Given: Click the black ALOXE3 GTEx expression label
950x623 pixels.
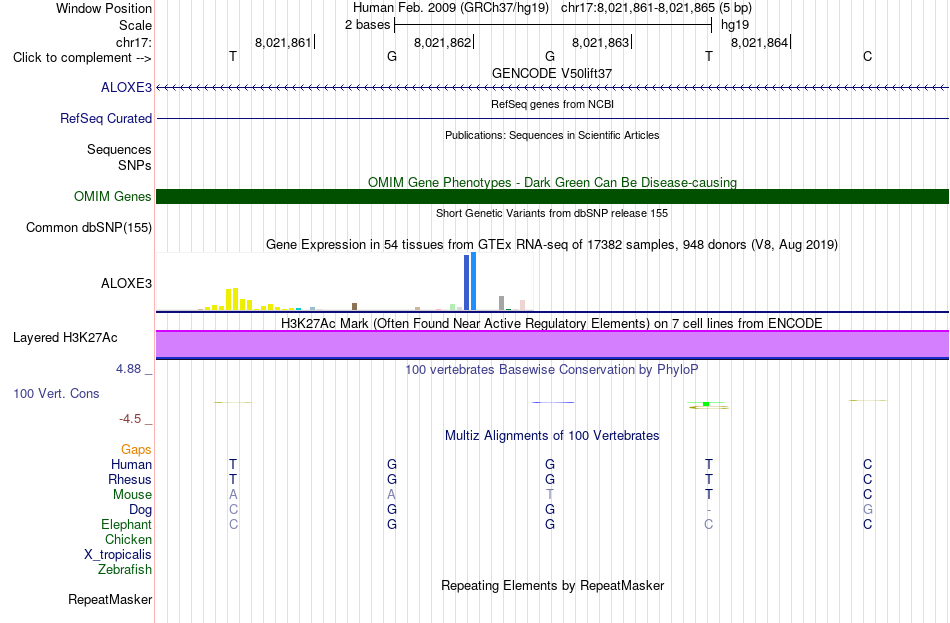Looking at the screenshot, I should (x=126, y=283).
